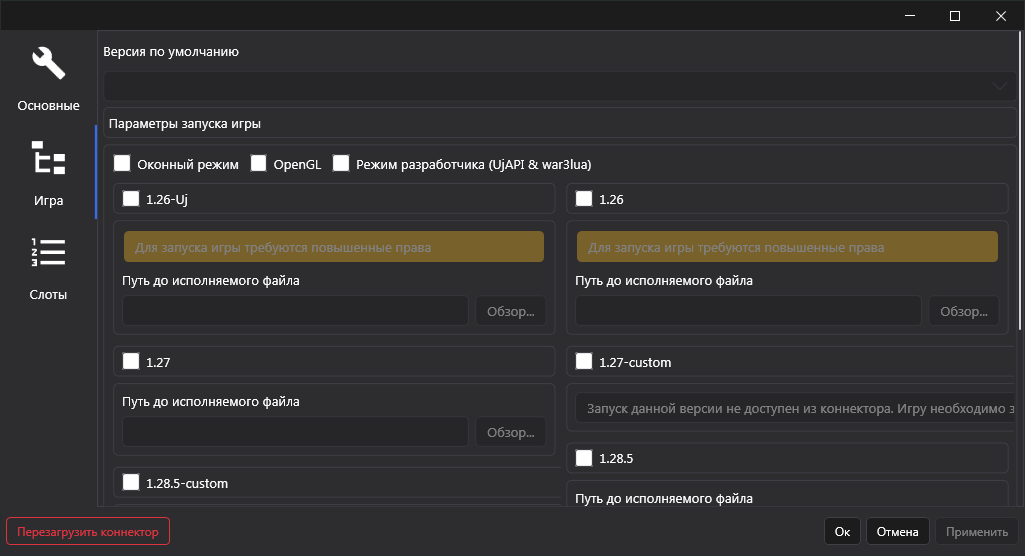Screen dimensions: 1025x556
Task: Click the Отмена button
Action: click(897, 532)
